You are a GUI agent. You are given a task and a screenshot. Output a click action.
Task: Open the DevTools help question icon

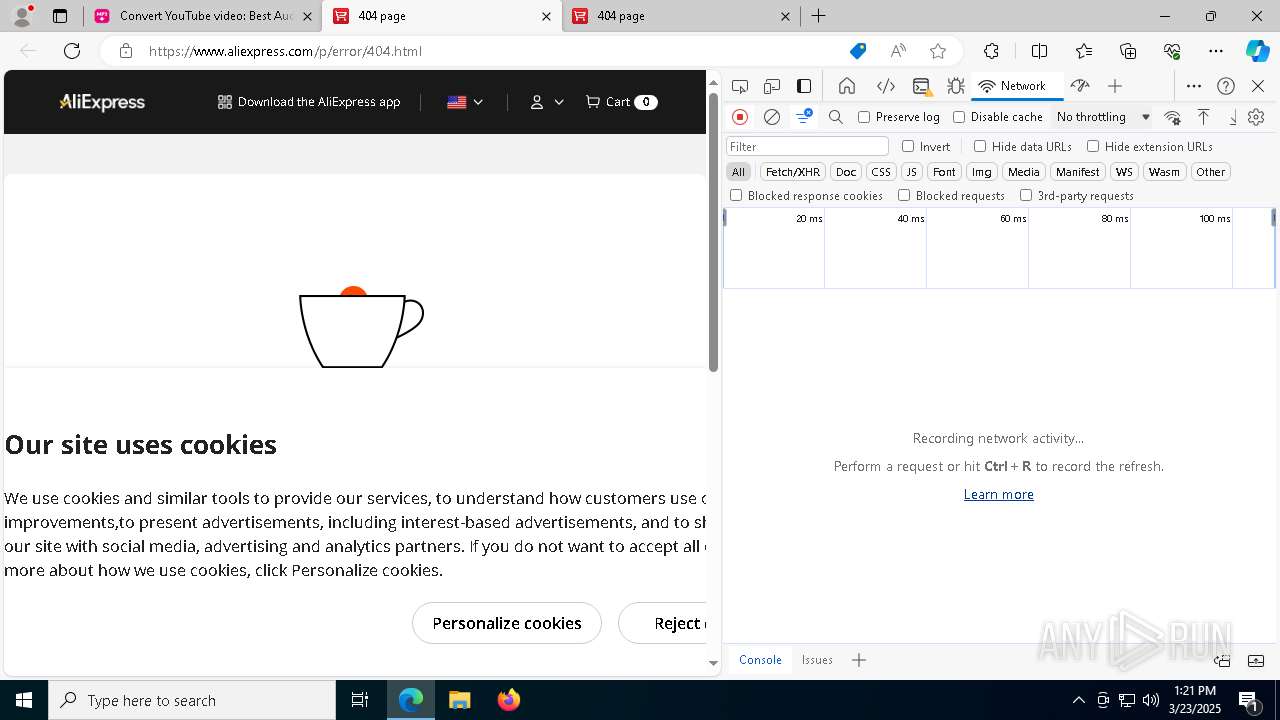pos(1226,86)
